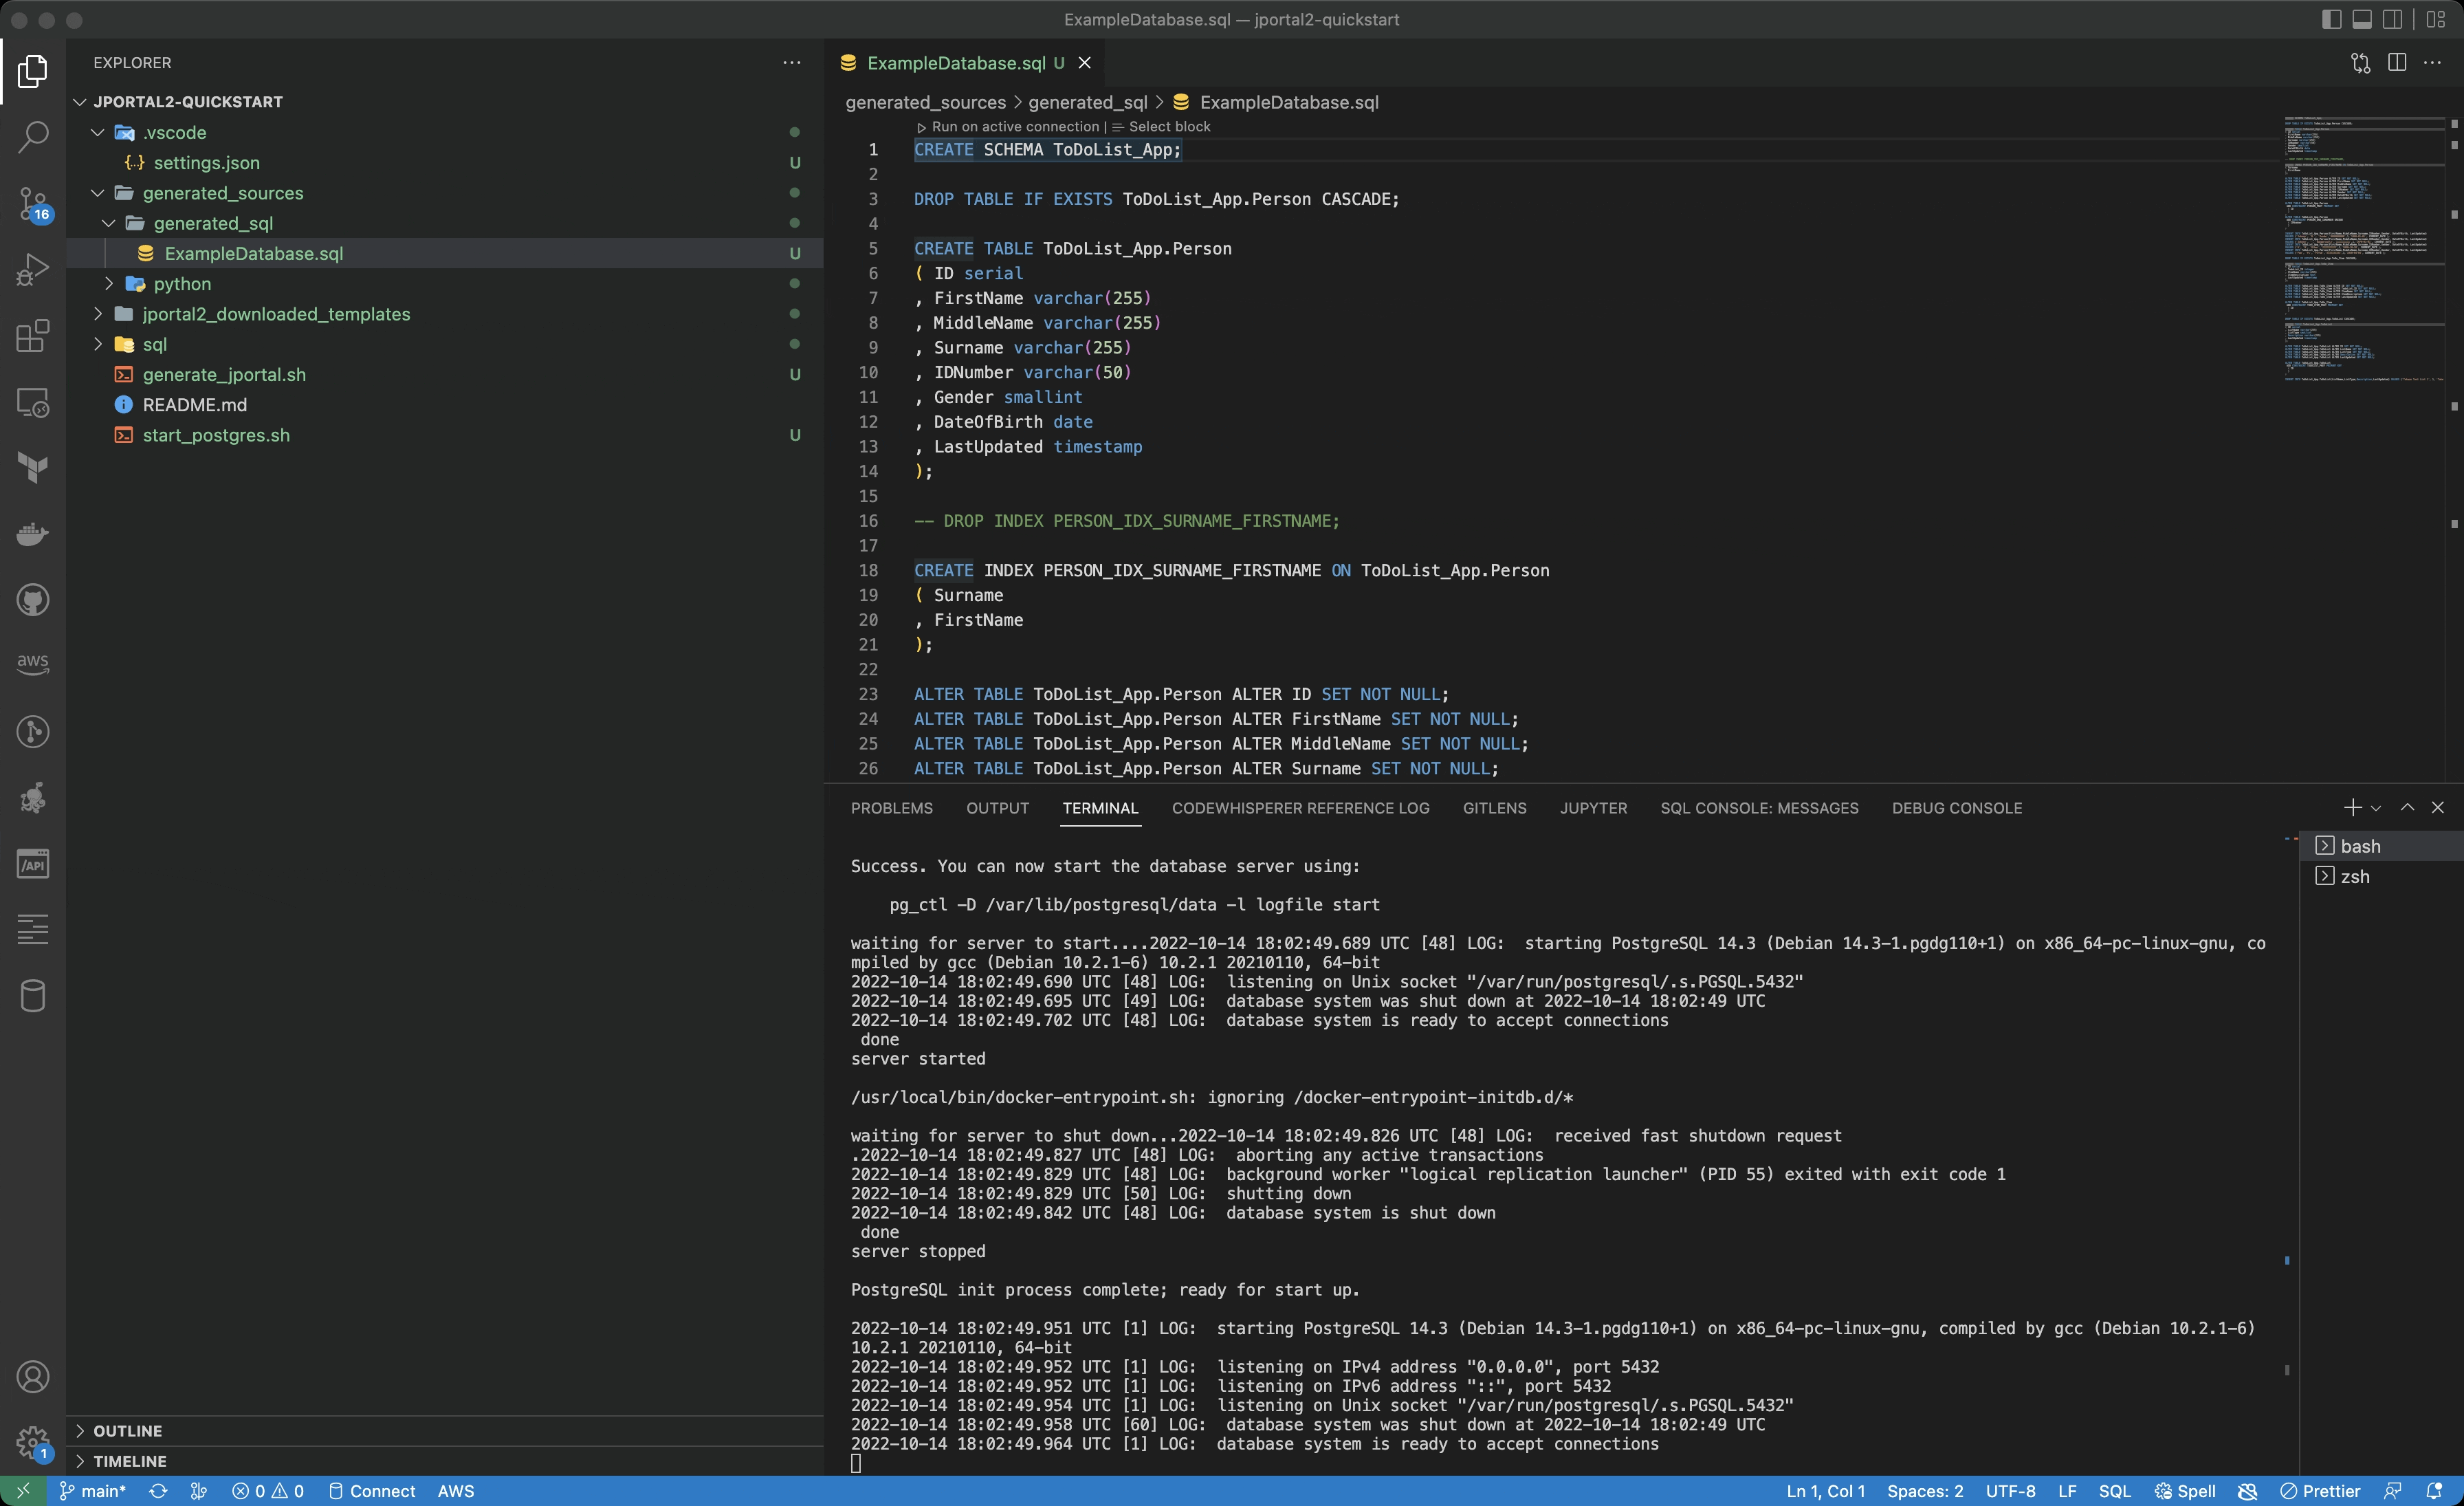Click the open changes compare icon in editor toolbar
The image size is (2464, 1506).
(2361, 63)
